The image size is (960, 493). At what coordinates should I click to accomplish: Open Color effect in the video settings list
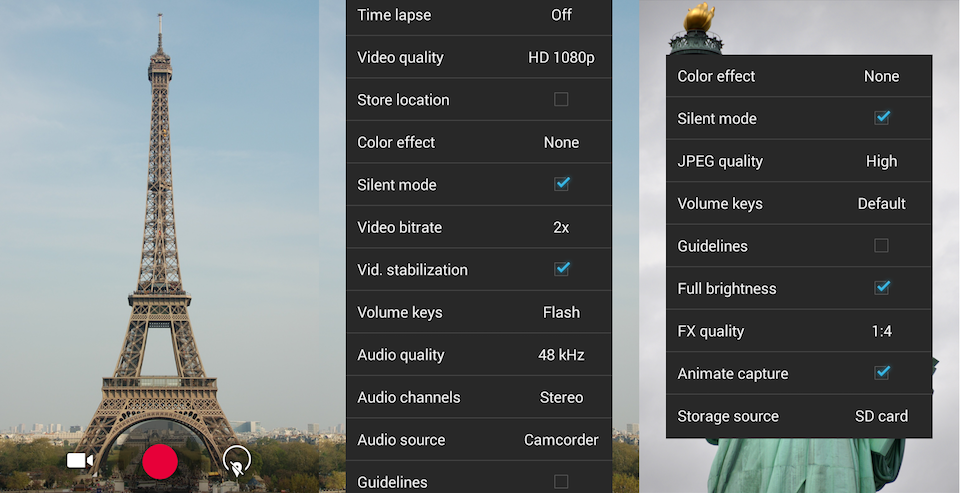(479, 142)
